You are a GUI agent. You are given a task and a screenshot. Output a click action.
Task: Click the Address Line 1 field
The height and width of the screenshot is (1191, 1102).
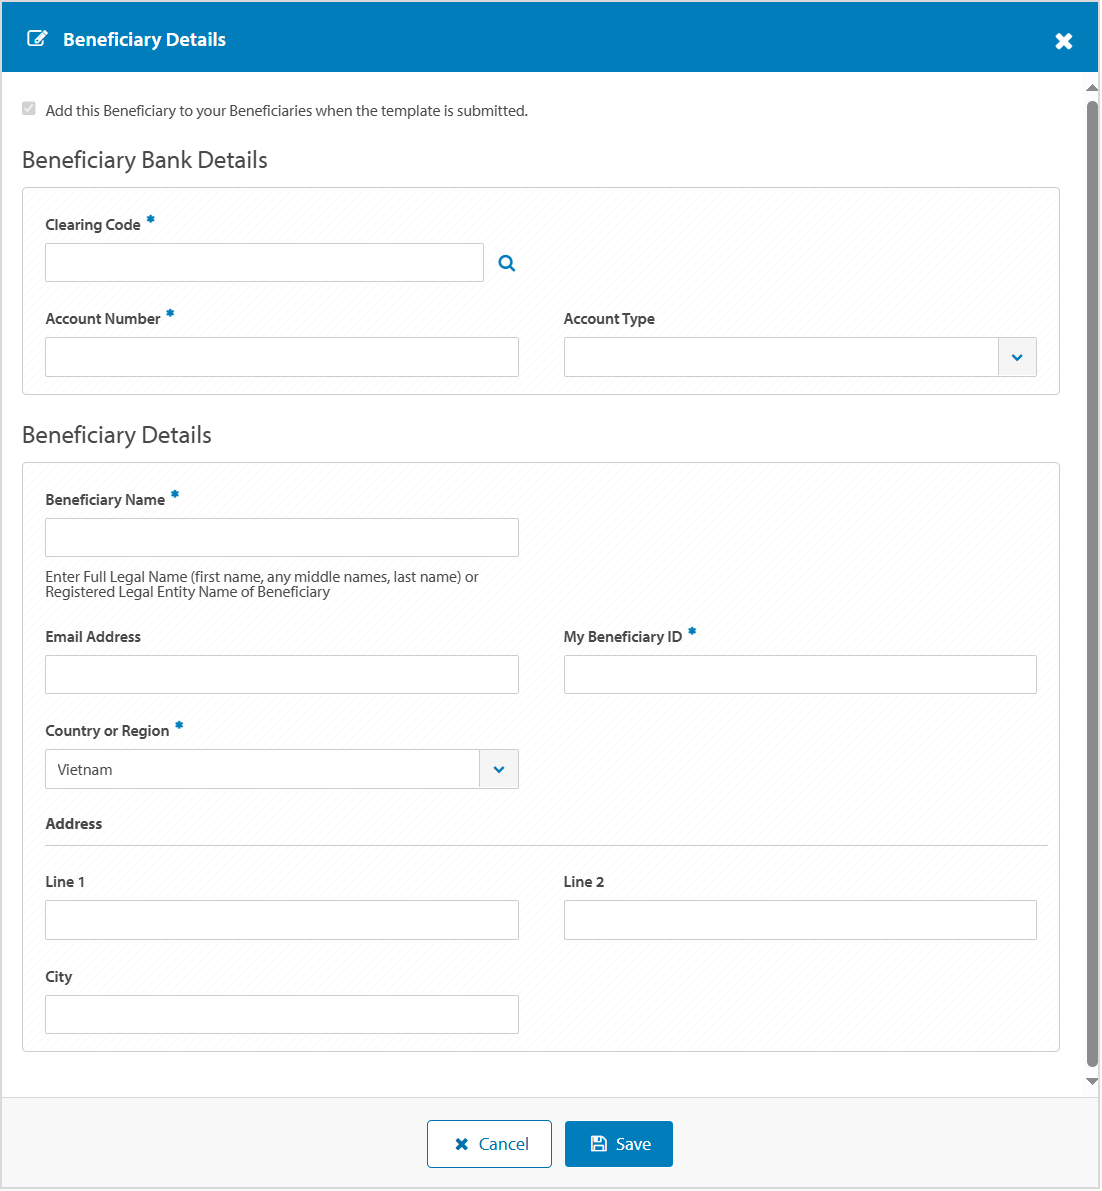pyautogui.click(x=281, y=920)
